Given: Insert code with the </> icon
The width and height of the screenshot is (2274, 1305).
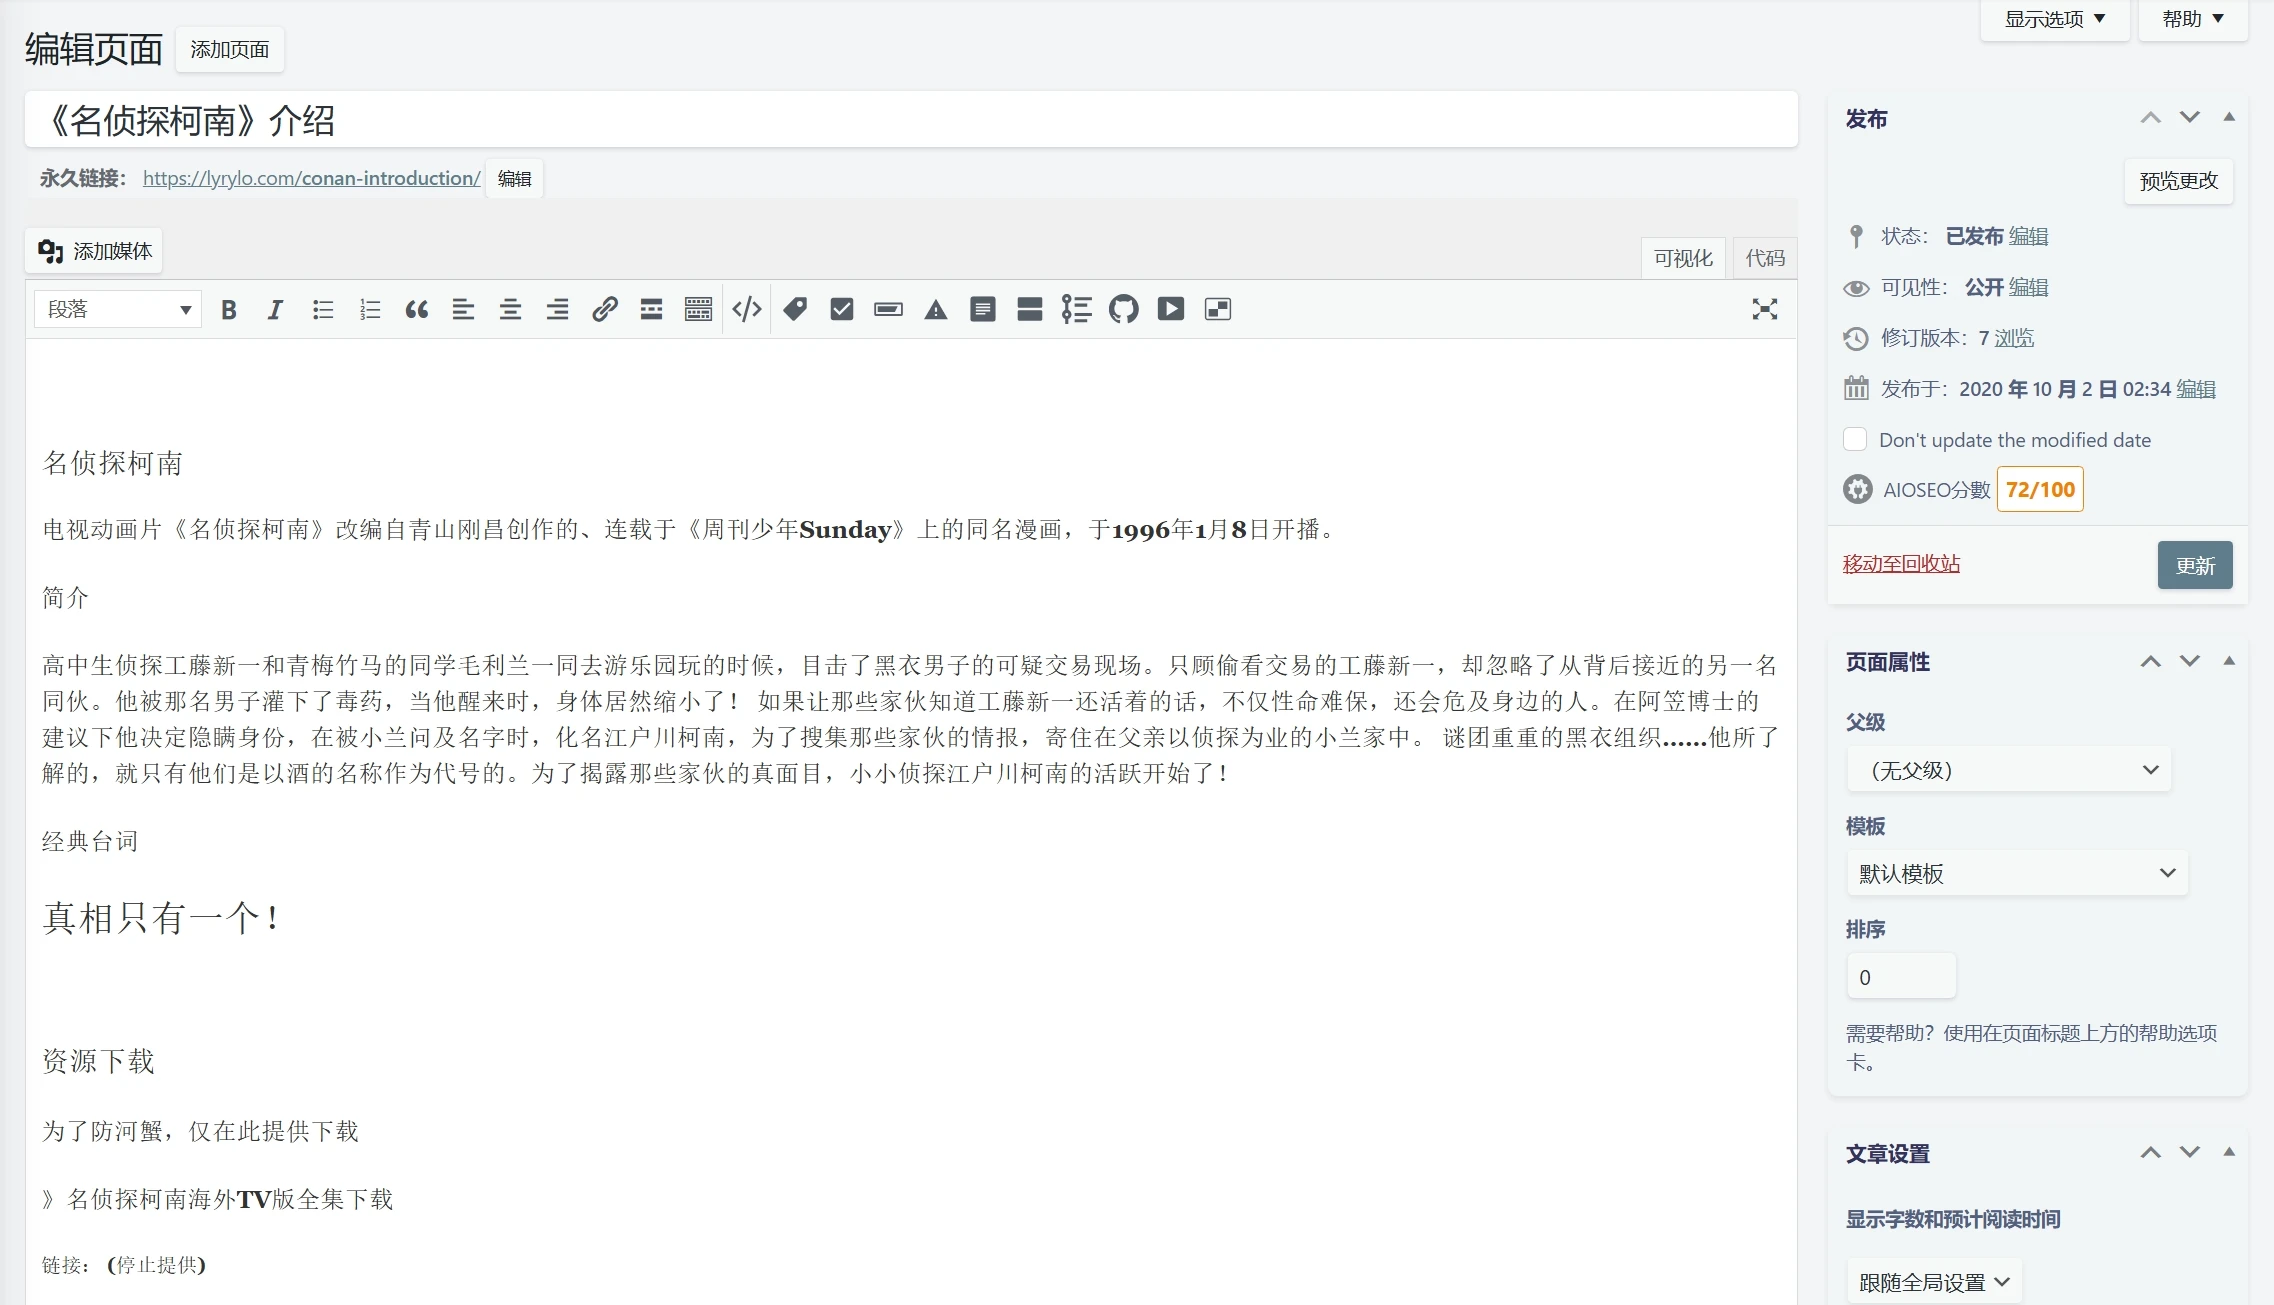Looking at the screenshot, I should 746,309.
